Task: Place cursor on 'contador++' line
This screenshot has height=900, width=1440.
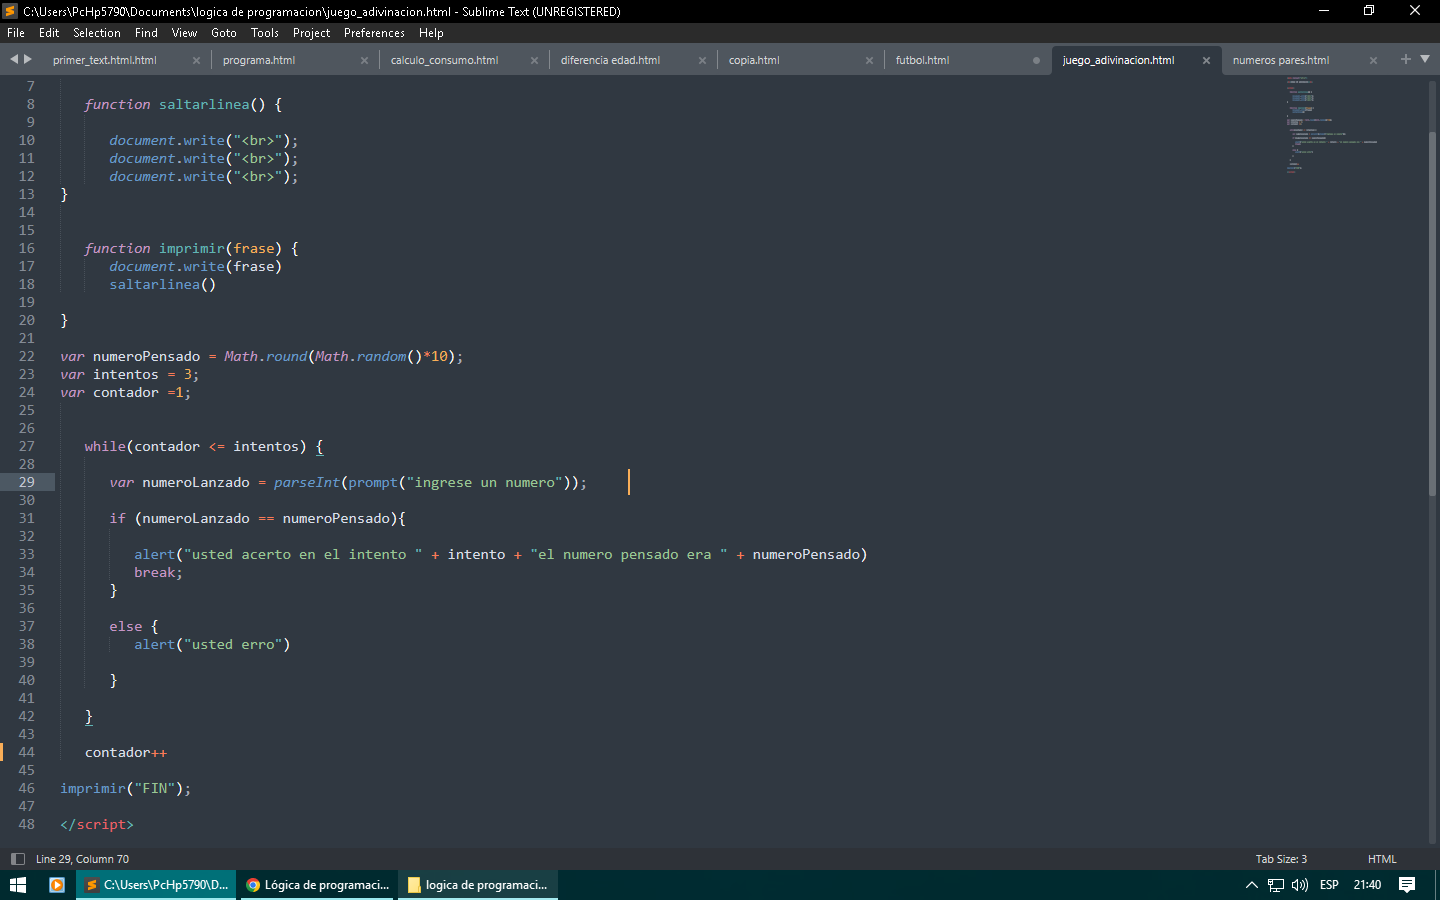Action: click(126, 752)
